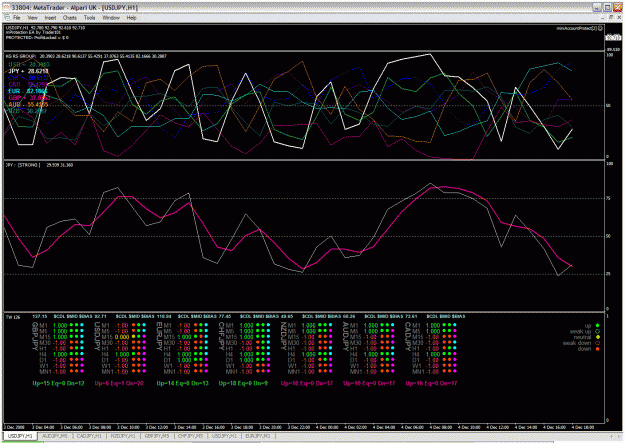Click the expert advisor smiley icon
The width and height of the screenshot is (625, 443).
600,28
